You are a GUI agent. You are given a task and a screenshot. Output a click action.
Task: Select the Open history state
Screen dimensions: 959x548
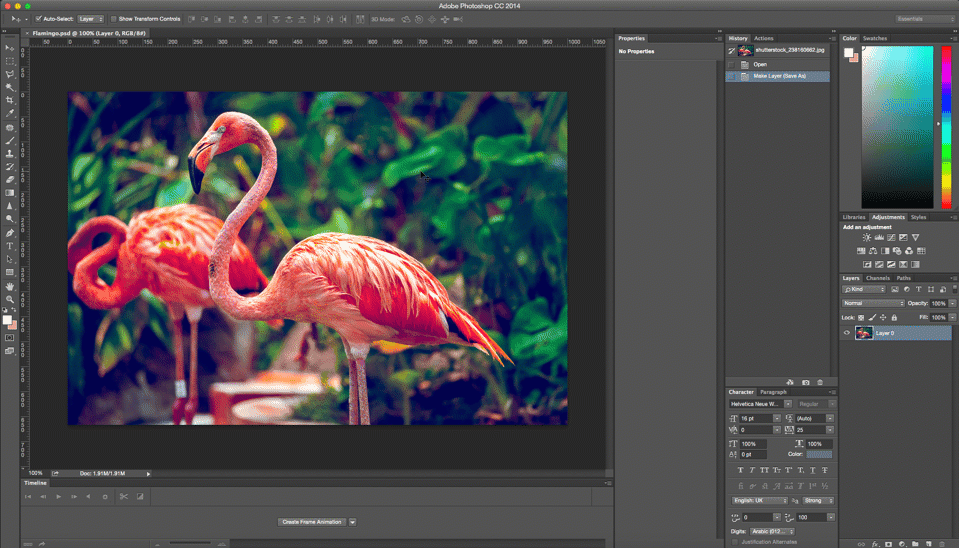(761, 64)
